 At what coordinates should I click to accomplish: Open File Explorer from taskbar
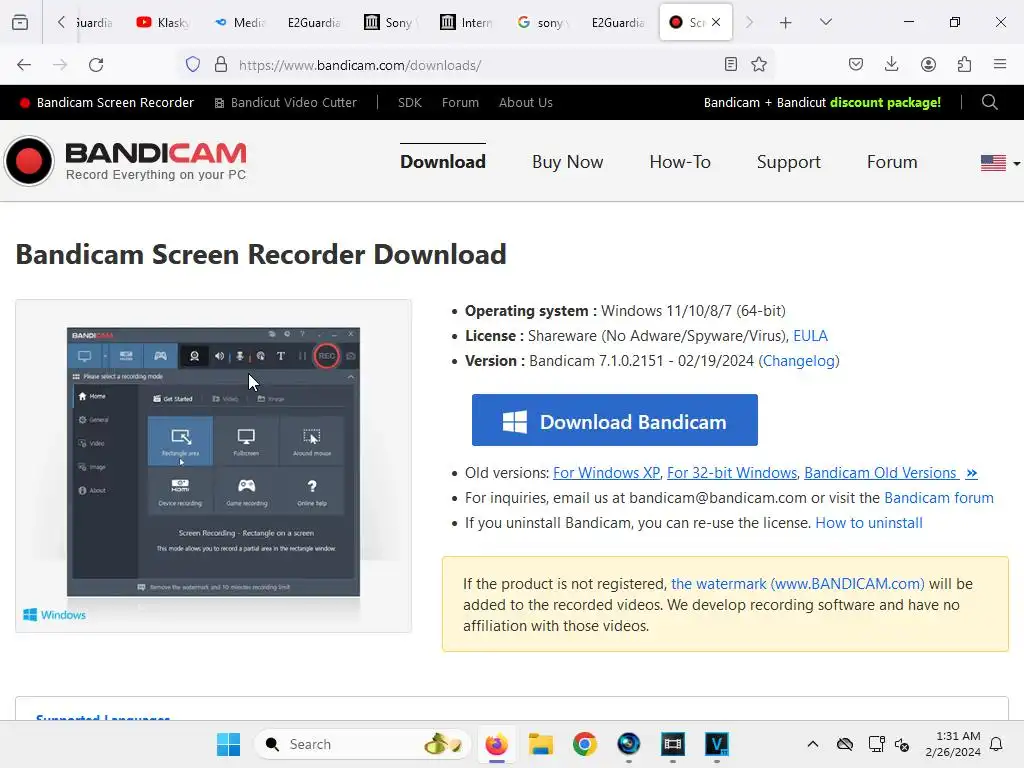[541, 744]
